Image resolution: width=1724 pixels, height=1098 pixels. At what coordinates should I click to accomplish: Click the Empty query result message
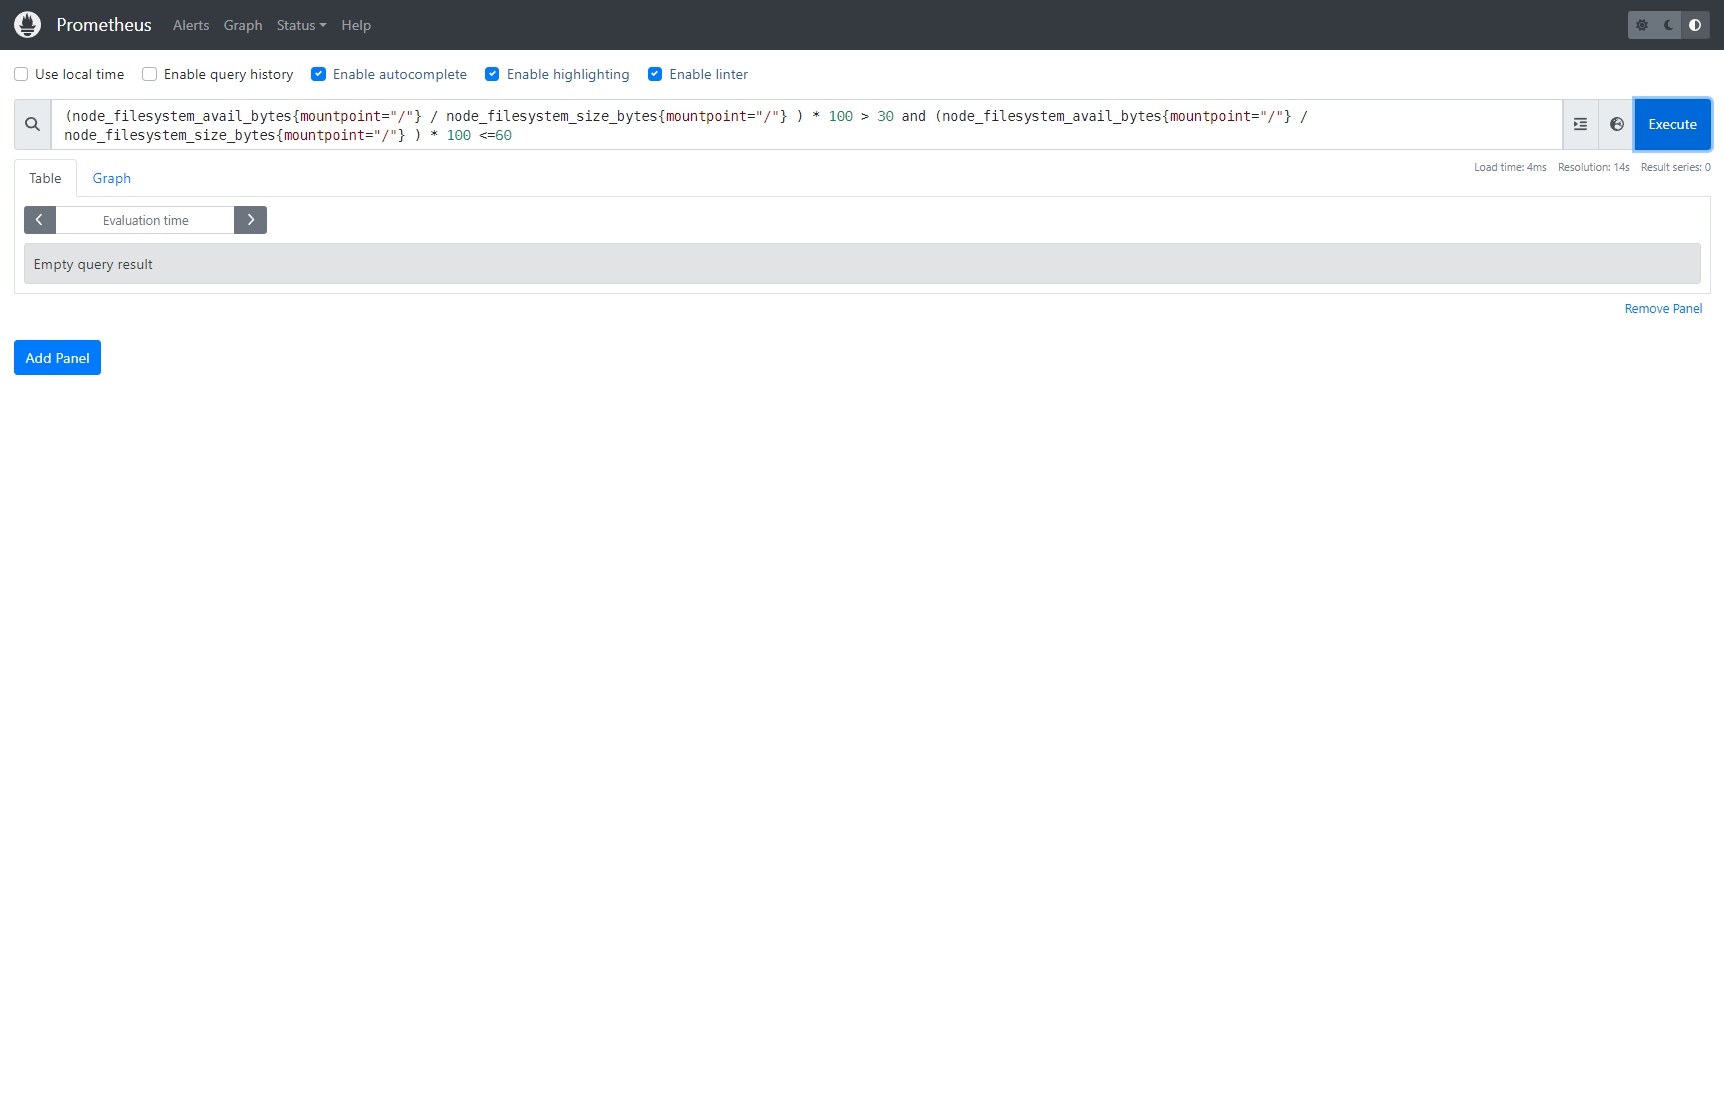(862, 264)
